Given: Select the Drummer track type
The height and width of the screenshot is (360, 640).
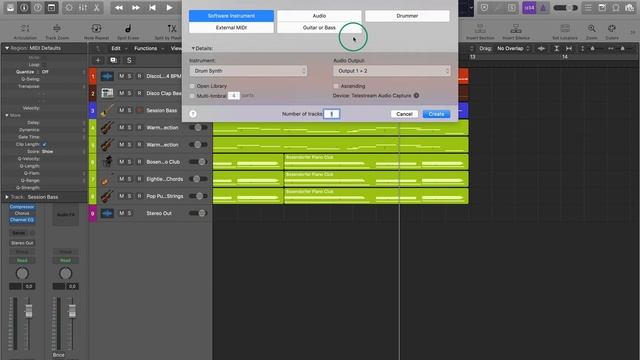Looking at the screenshot, I should 407,16.
